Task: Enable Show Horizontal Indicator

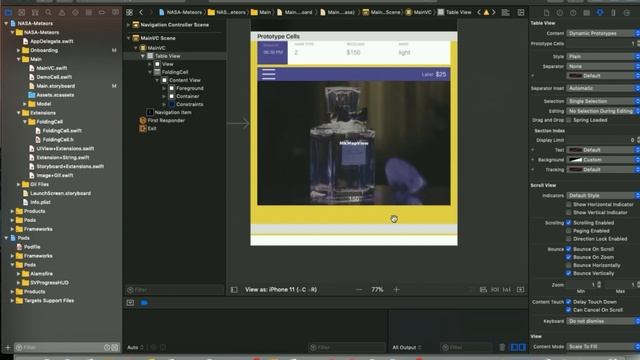Action: point(569,204)
